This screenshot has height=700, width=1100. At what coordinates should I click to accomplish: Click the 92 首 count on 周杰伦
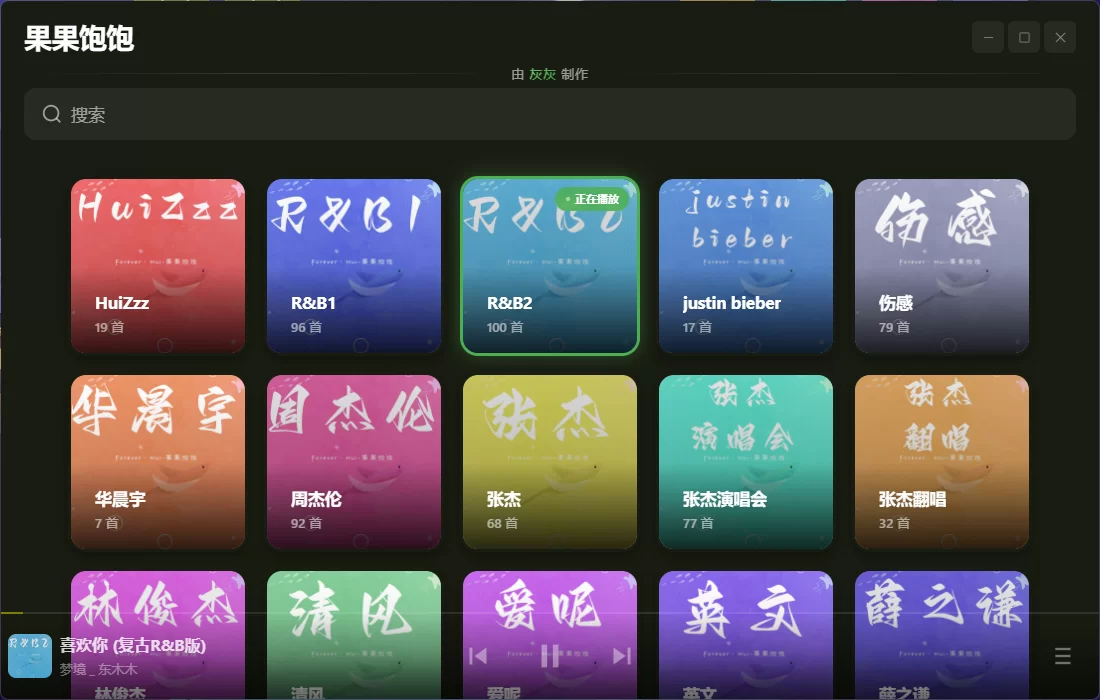click(307, 523)
